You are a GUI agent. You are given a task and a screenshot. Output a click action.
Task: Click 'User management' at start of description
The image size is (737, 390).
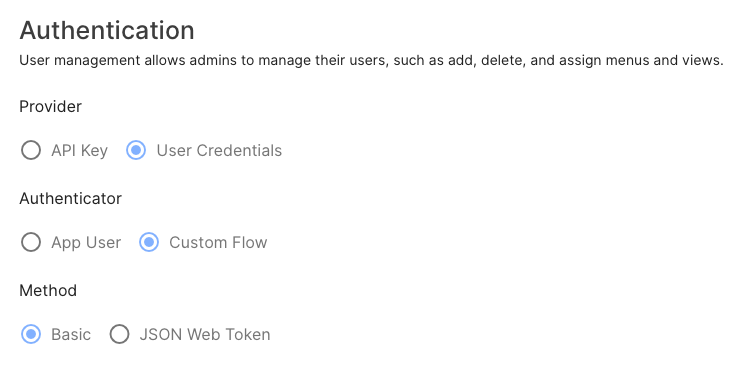point(80,61)
